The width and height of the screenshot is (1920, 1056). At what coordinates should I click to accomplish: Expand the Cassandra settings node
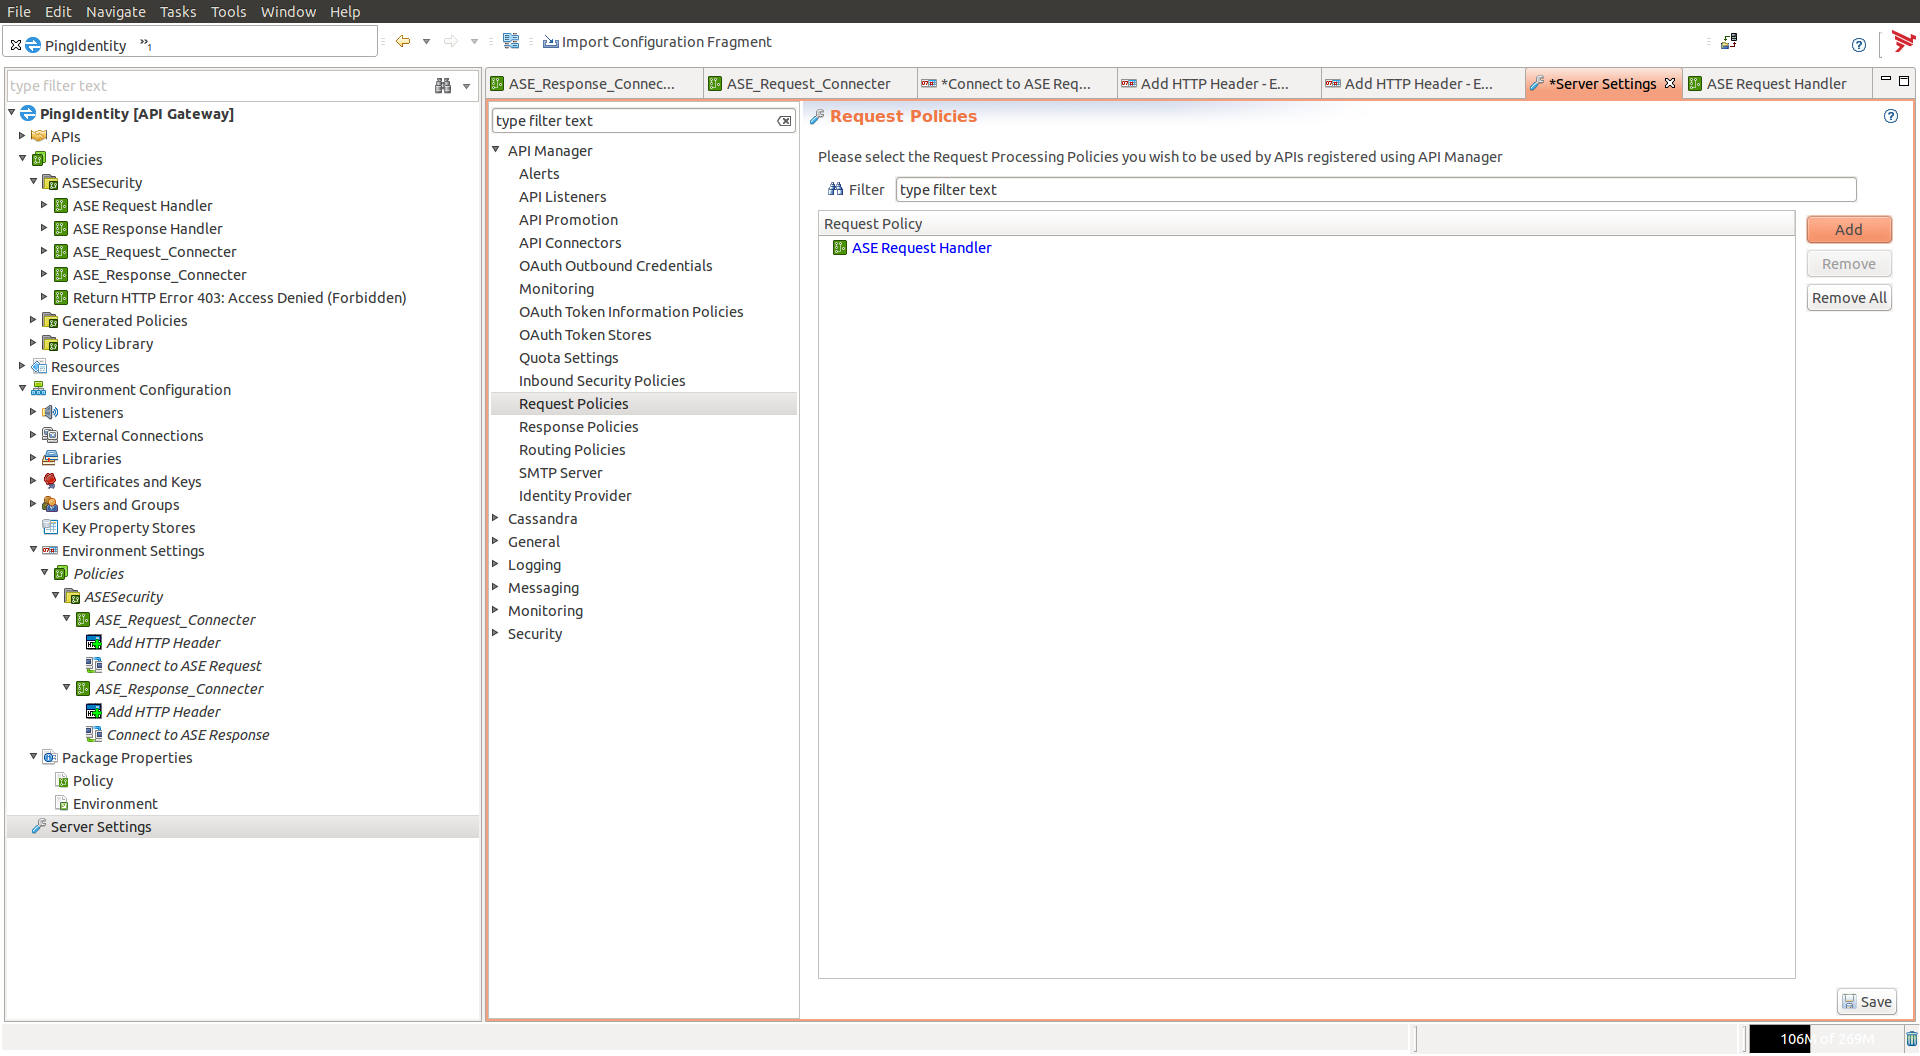click(496, 518)
